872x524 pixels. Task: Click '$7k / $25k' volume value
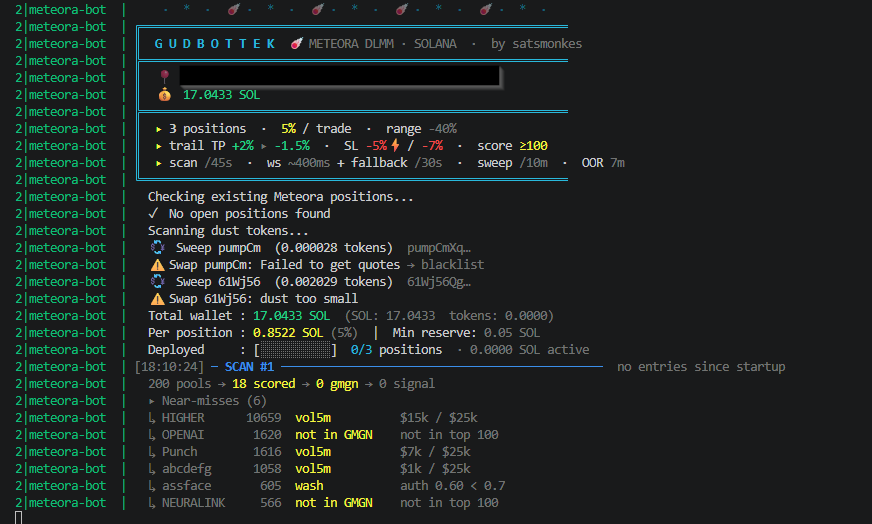point(435,452)
